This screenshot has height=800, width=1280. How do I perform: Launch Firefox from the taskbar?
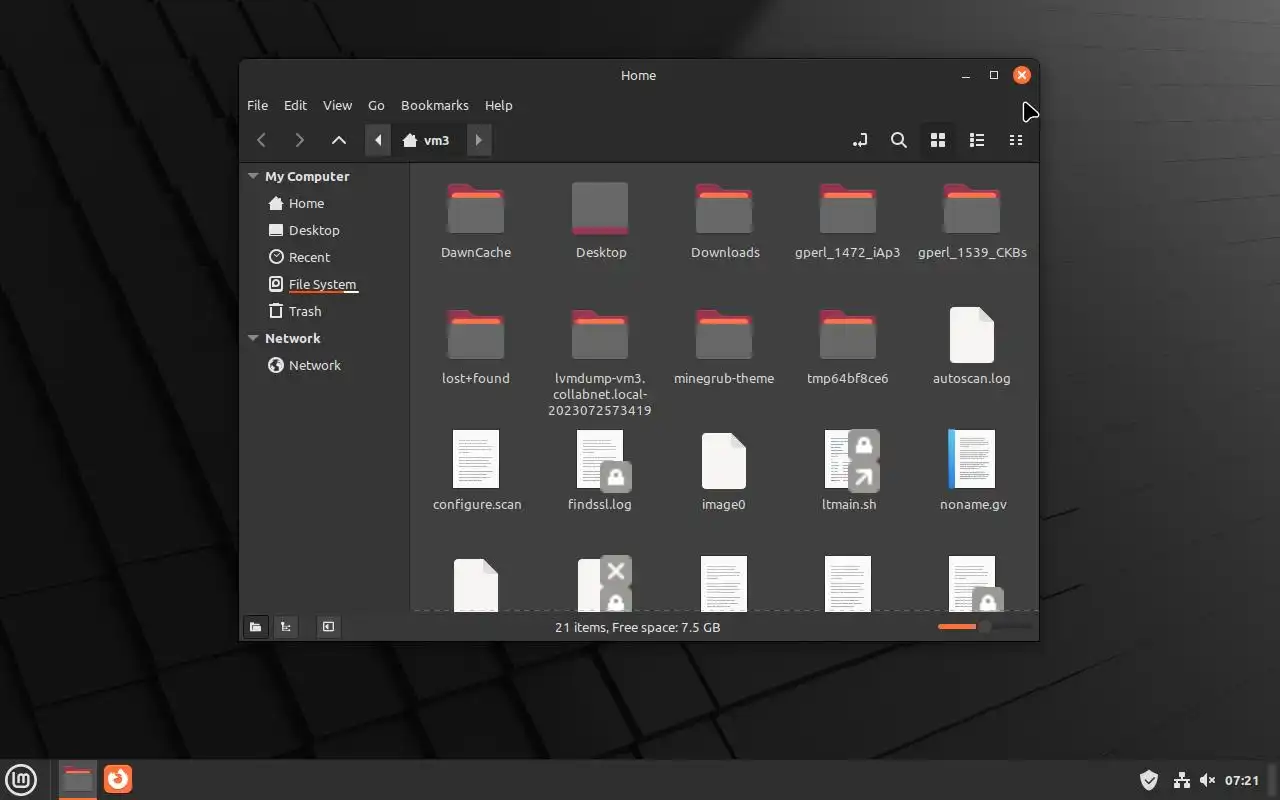118,778
